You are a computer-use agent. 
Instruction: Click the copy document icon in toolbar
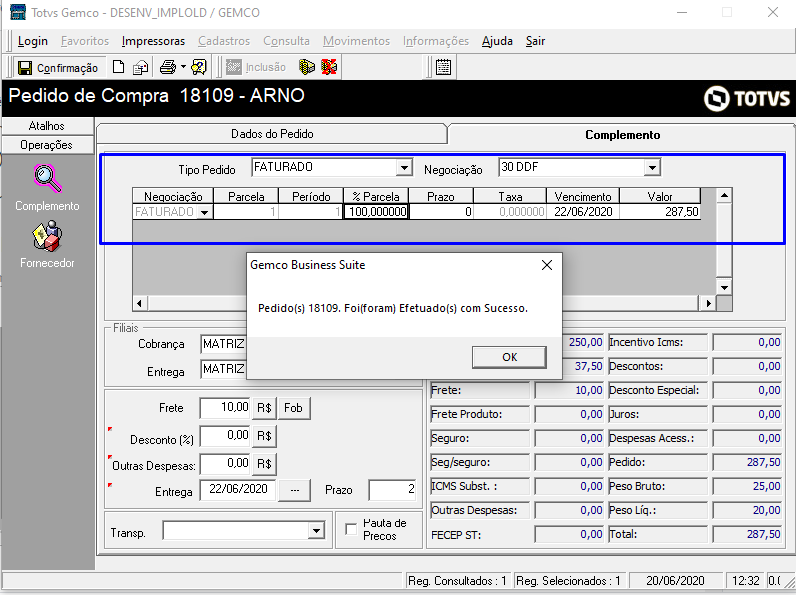140,68
